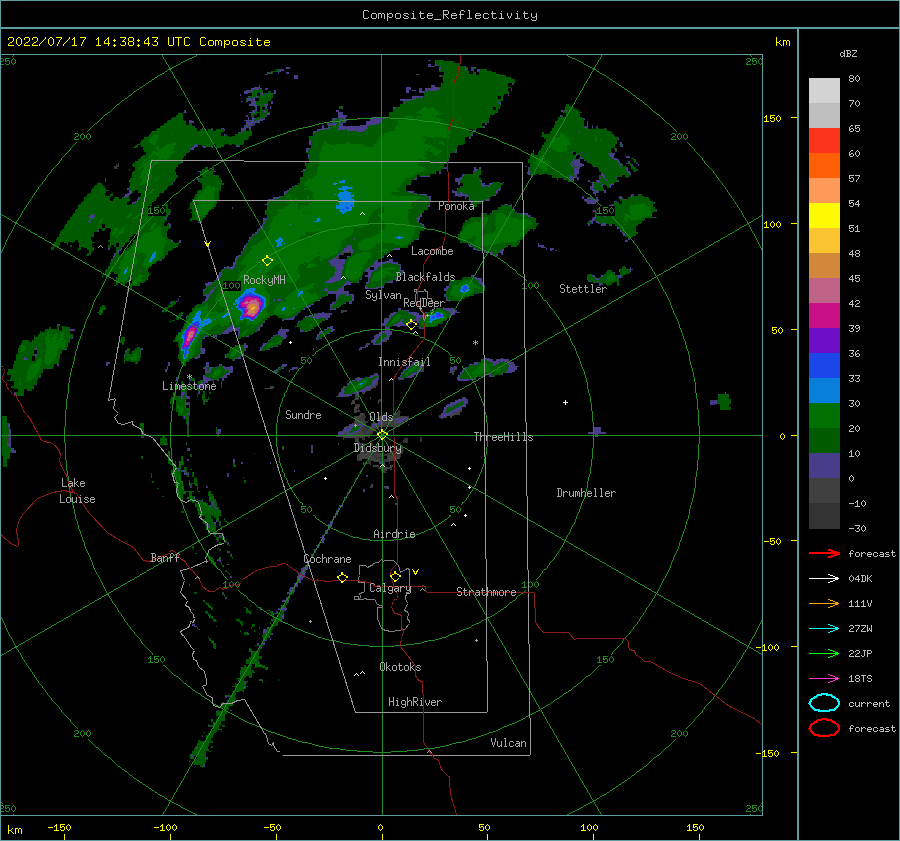Select the red 65 dBZ color swatch
This screenshot has height=841, width=900.
point(824,141)
